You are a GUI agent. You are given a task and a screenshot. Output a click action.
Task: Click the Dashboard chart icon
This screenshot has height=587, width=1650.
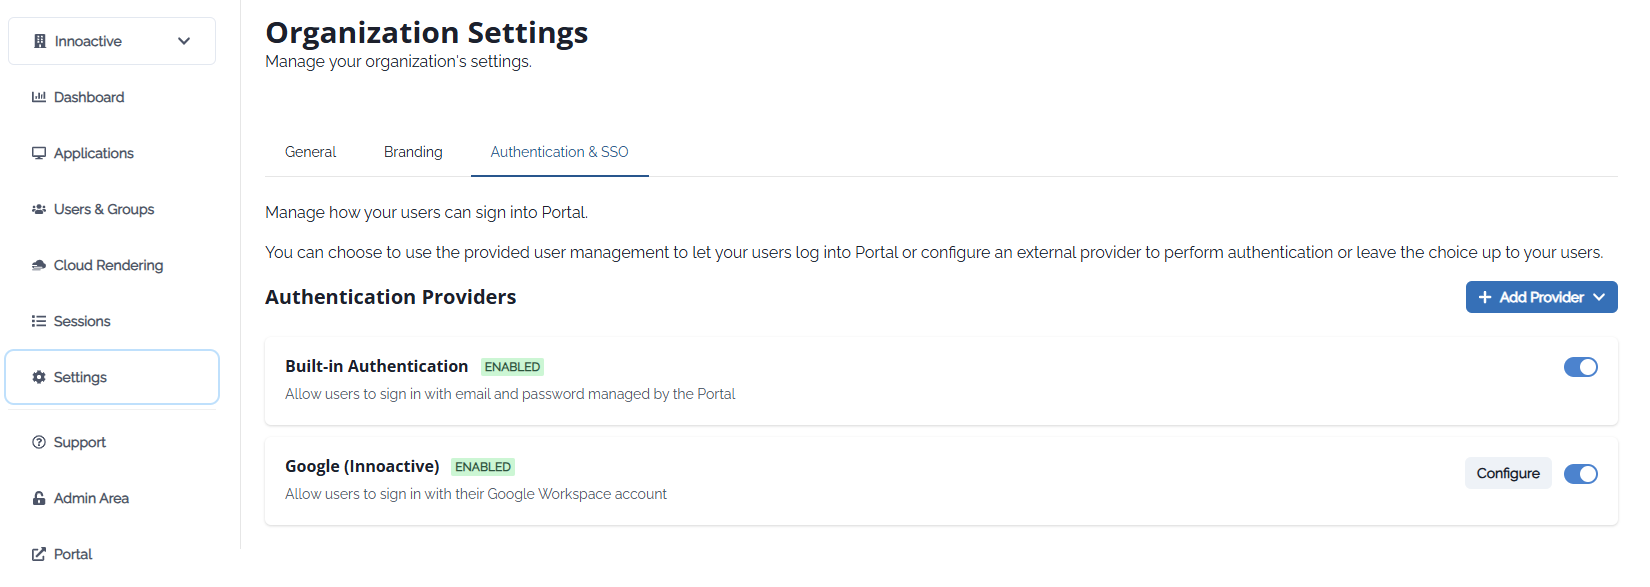click(39, 97)
